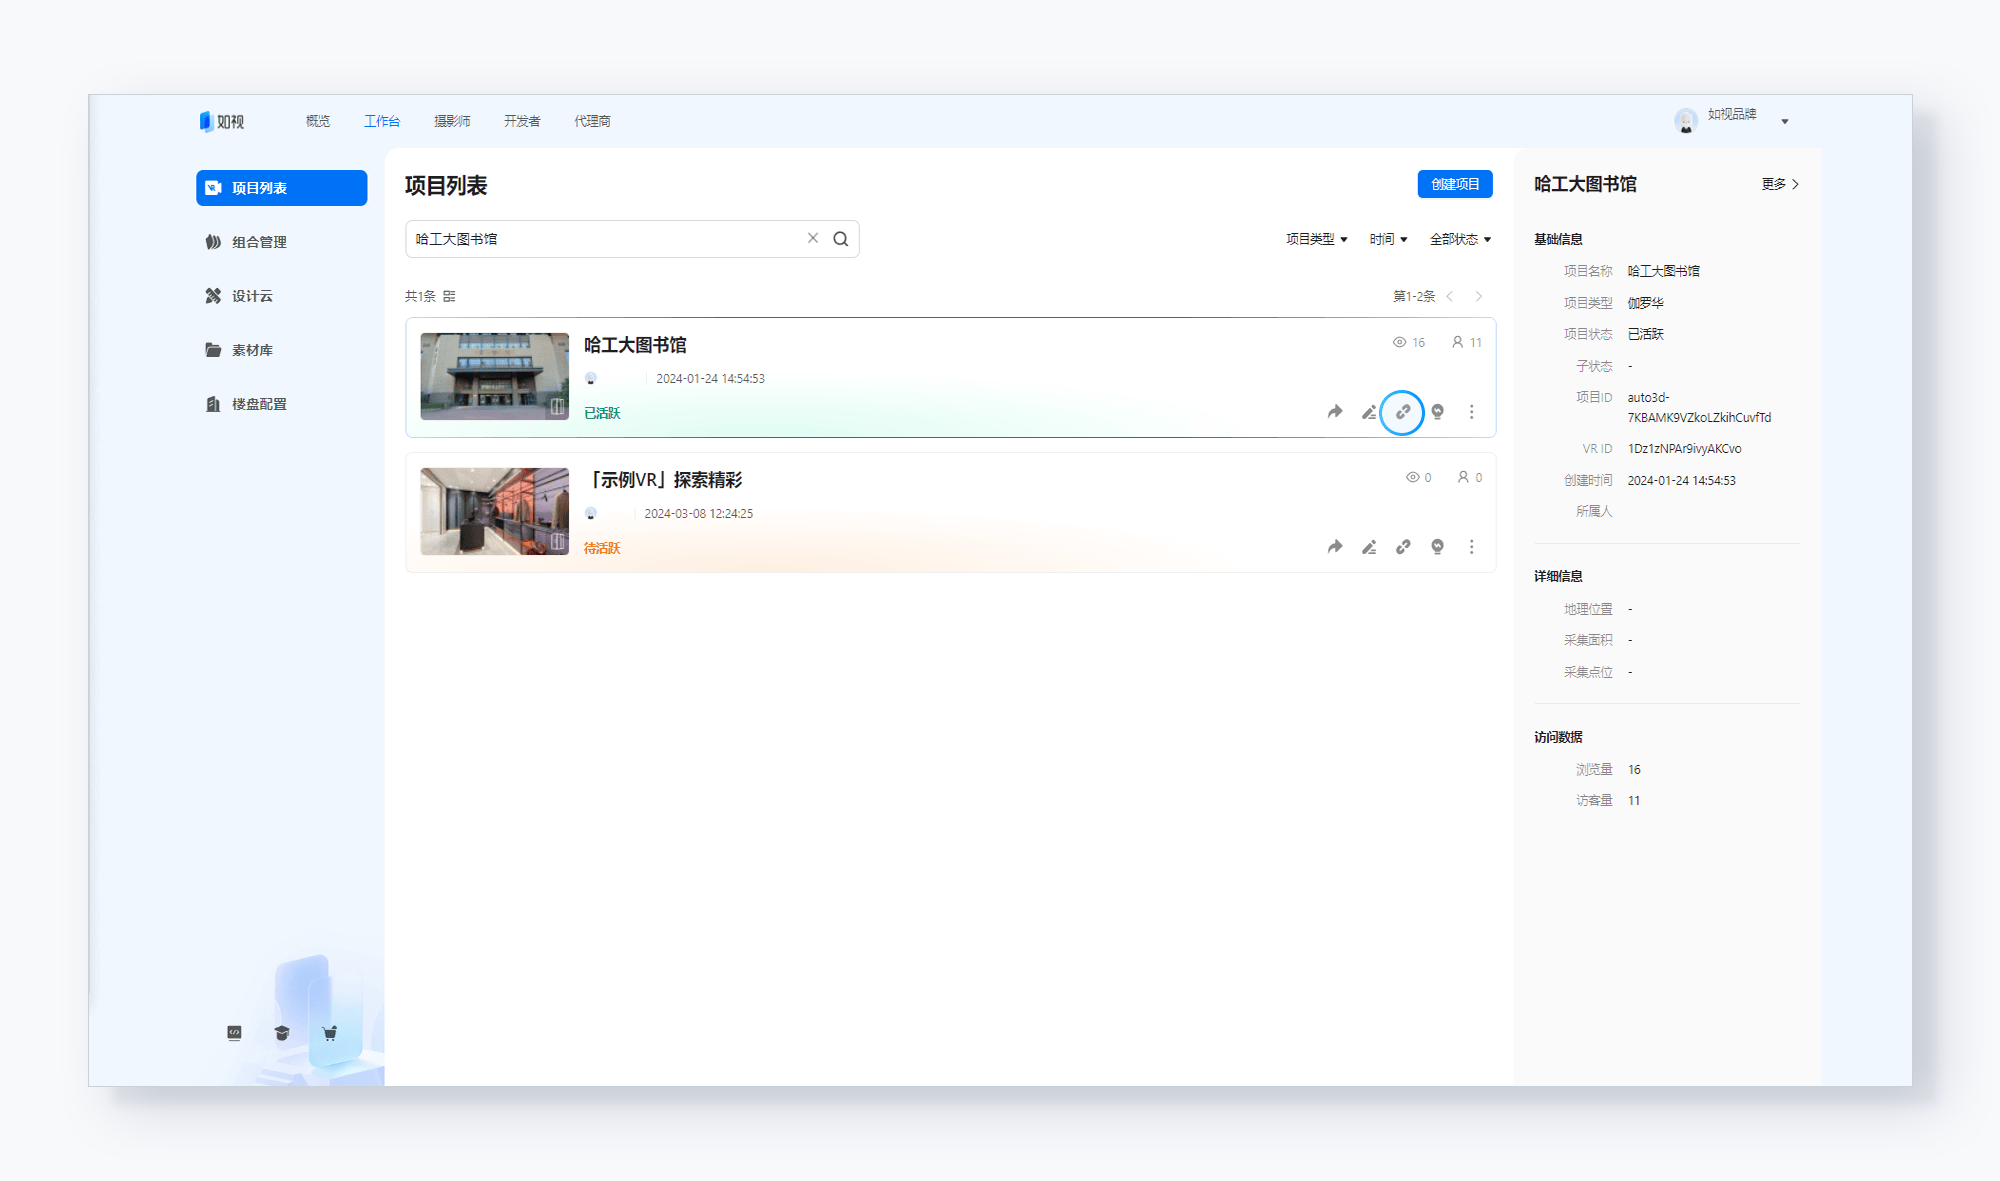Click view count eye icon on 示例VR

(1412, 477)
